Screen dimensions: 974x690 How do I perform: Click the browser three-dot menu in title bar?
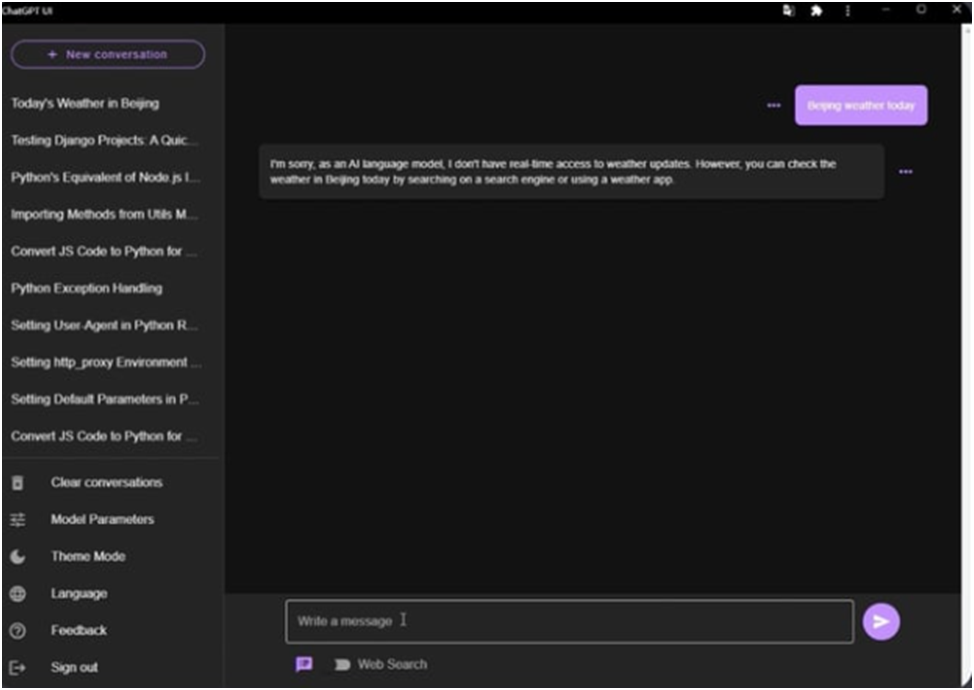point(848,10)
